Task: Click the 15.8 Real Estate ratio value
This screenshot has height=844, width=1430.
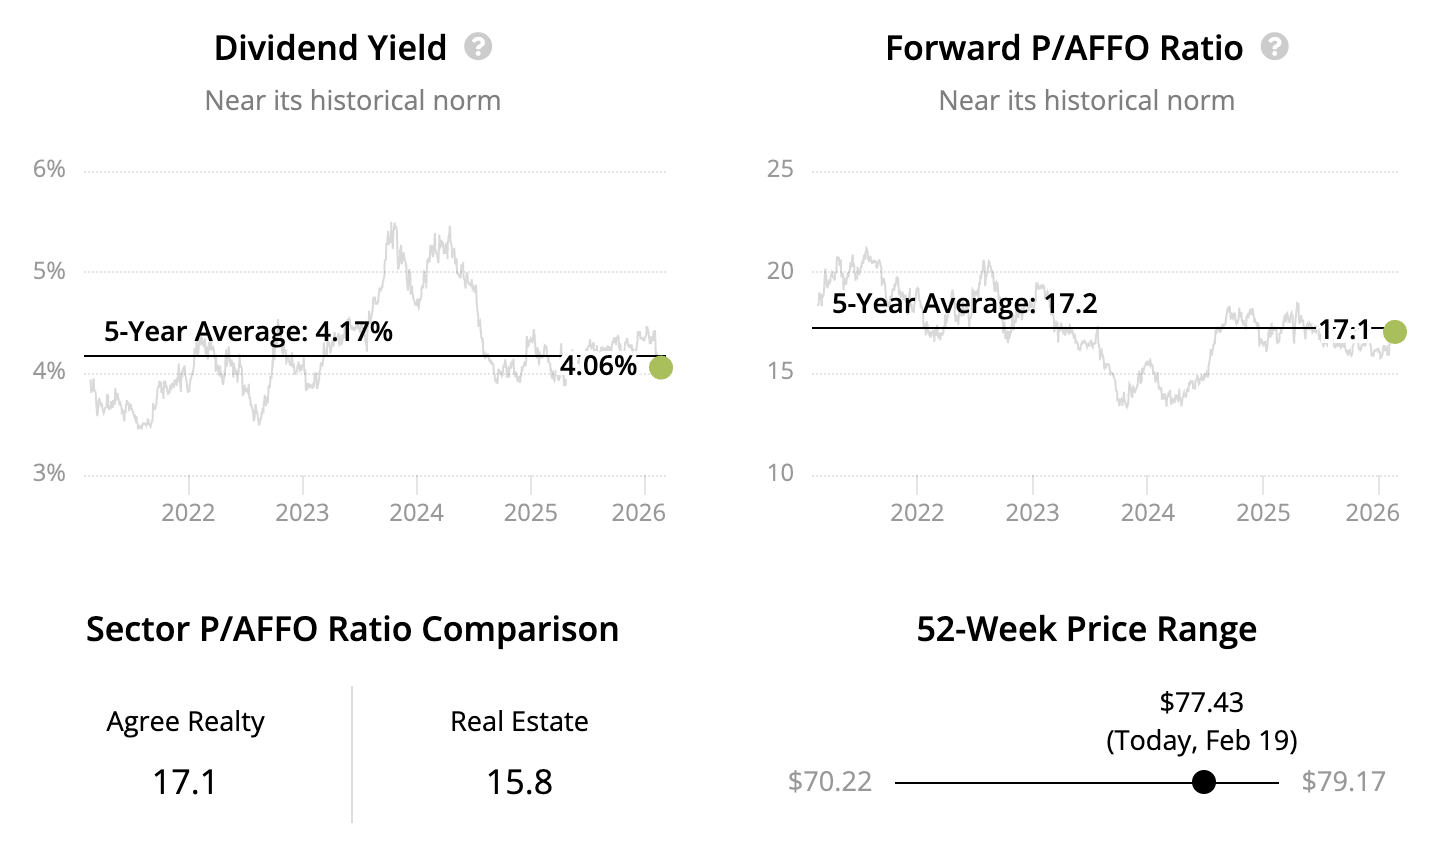Action: [x=519, y=782]
